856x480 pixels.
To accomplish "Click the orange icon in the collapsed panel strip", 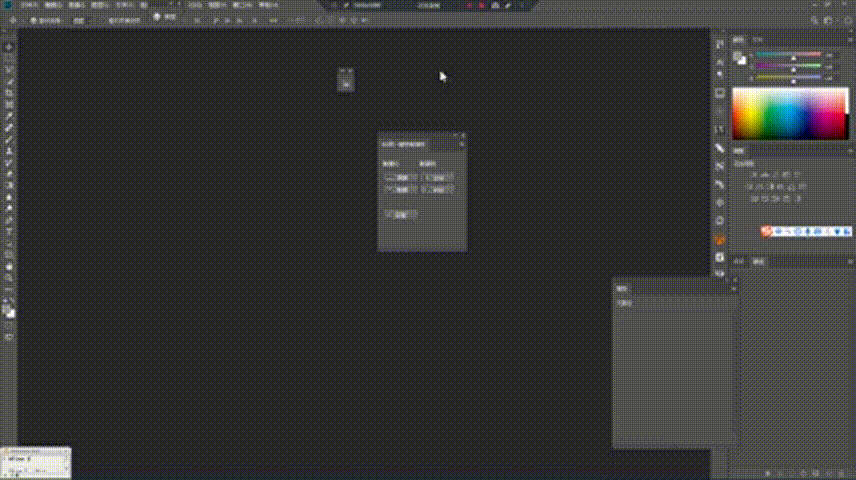I will (720, 240).
